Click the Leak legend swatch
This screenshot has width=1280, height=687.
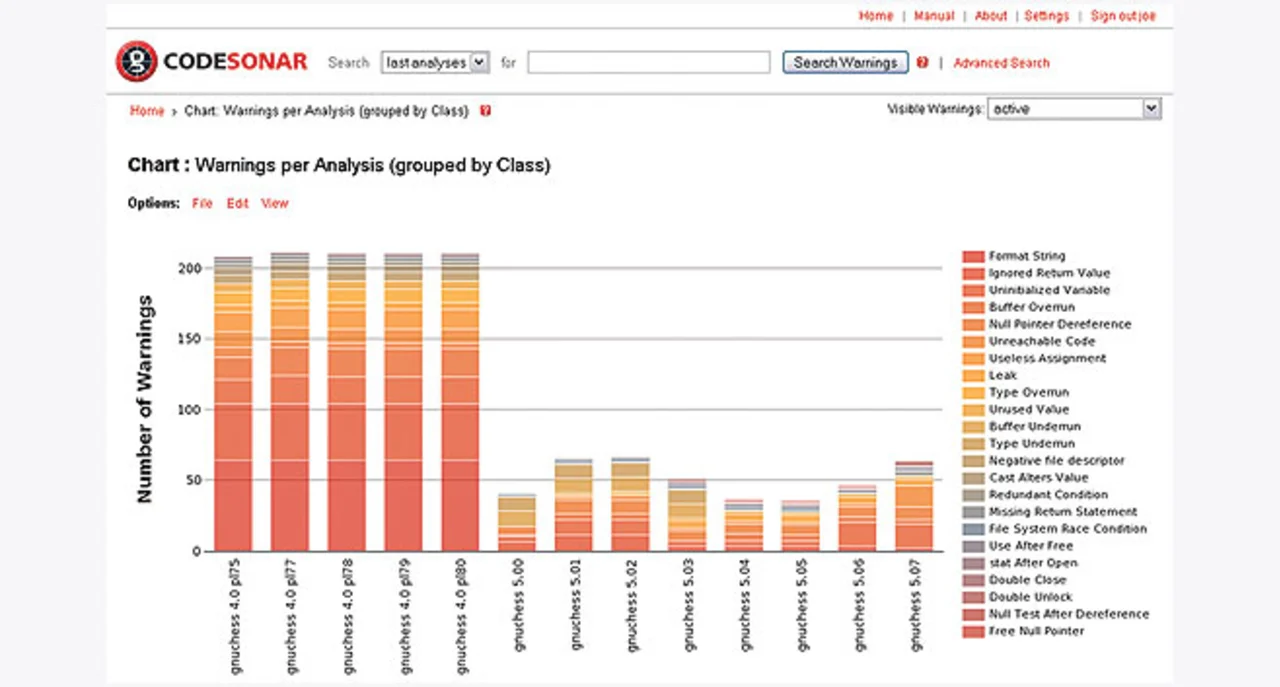[973, 375]
